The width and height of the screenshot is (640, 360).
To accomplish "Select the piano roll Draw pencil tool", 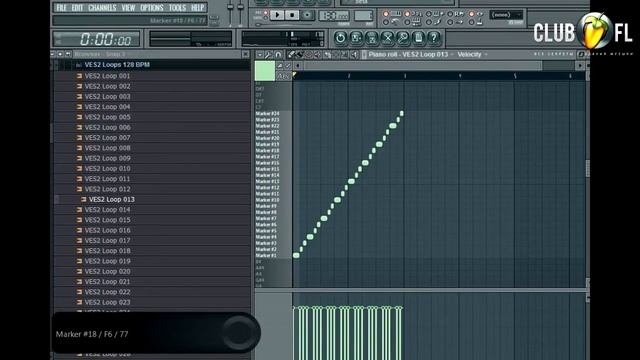I will 291,54.
